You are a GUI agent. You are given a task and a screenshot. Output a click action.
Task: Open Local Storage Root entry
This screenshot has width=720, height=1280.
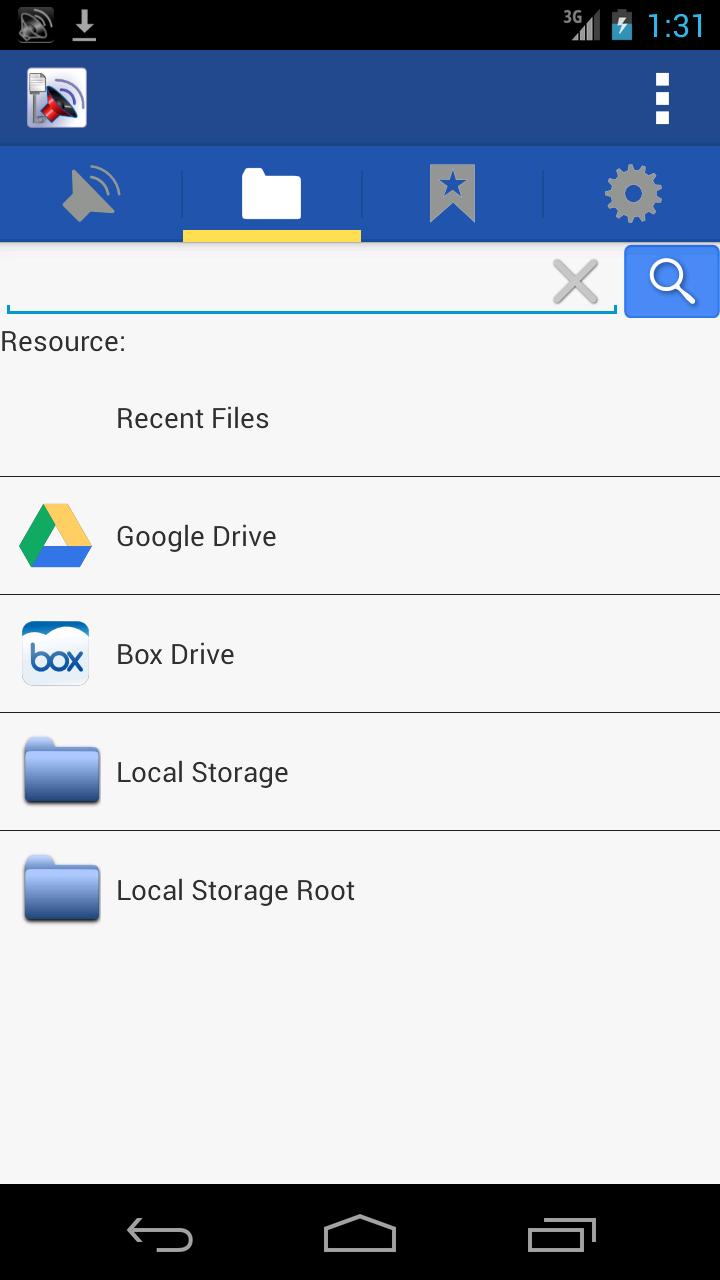pyautogui.click(x=236, y=890)
